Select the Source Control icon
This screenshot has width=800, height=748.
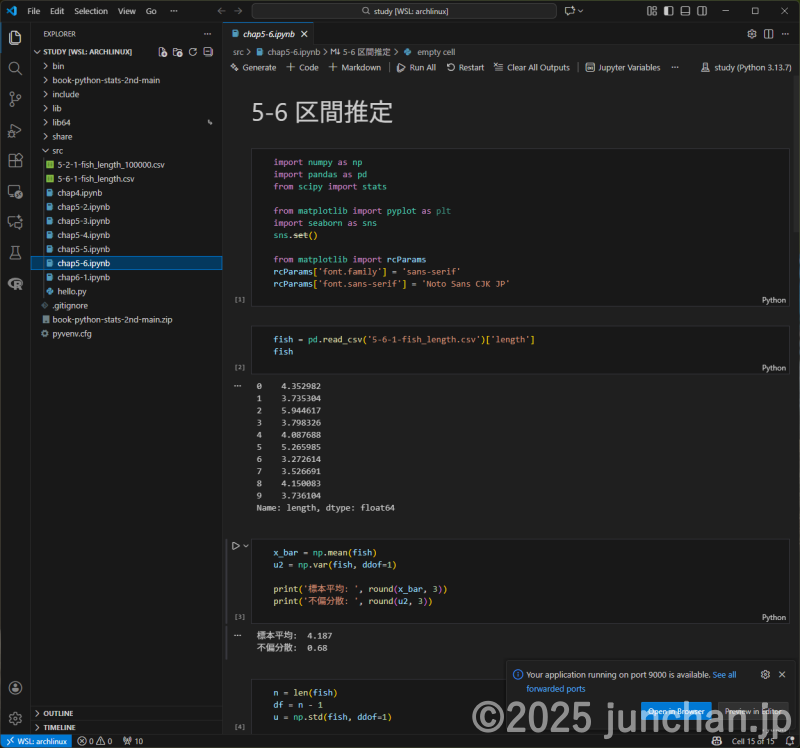[x=14, y=100]
